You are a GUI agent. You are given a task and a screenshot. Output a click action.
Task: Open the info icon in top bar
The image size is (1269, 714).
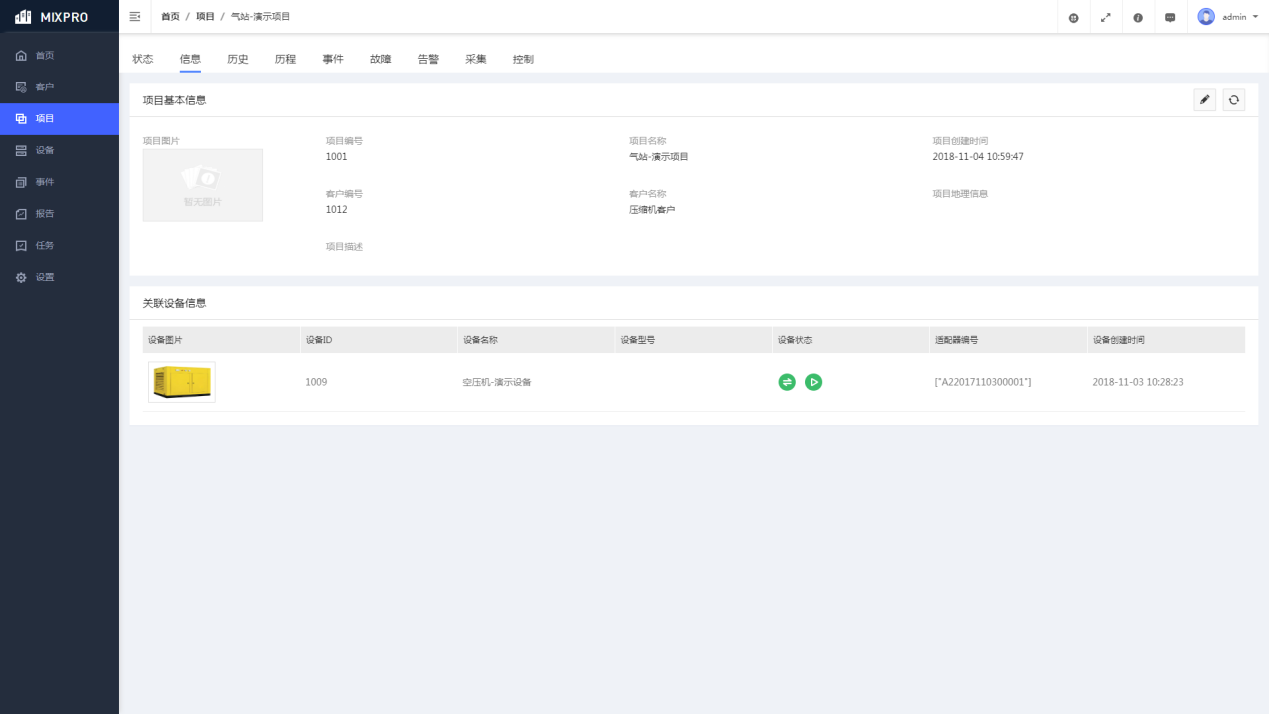[x=1138, y=18]
